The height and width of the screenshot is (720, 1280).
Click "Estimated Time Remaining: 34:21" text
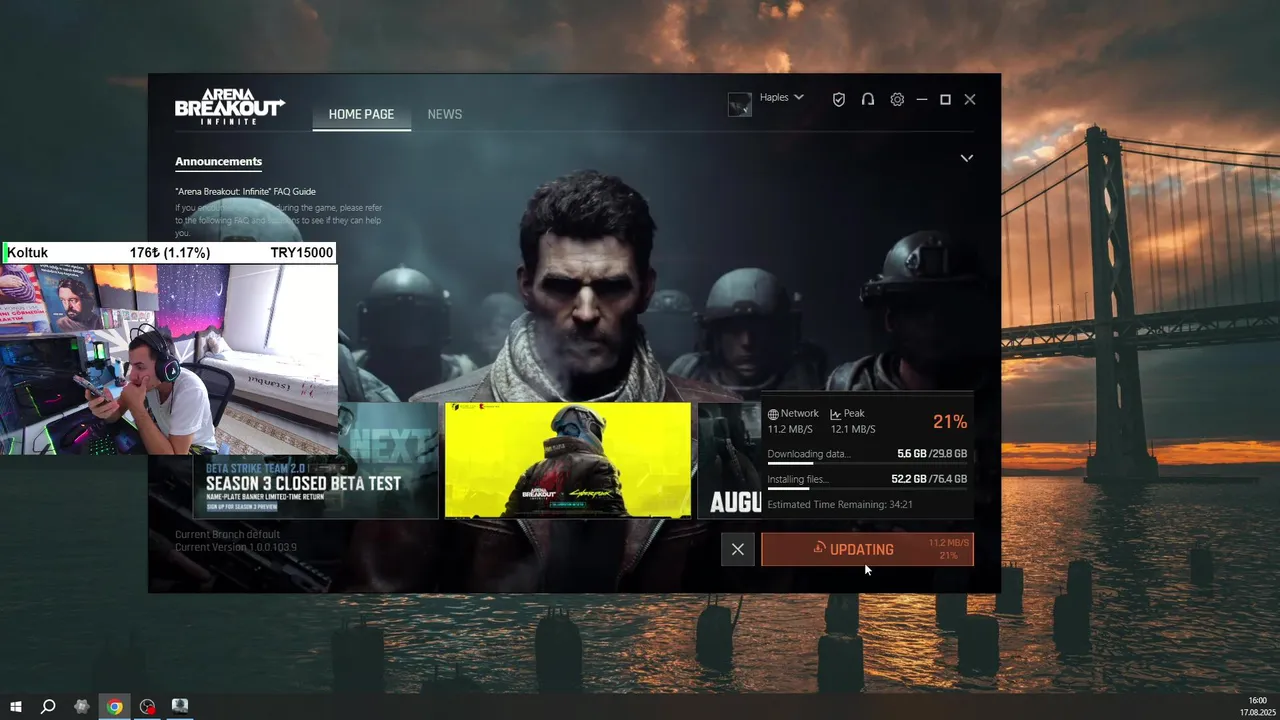pos(840,505)
